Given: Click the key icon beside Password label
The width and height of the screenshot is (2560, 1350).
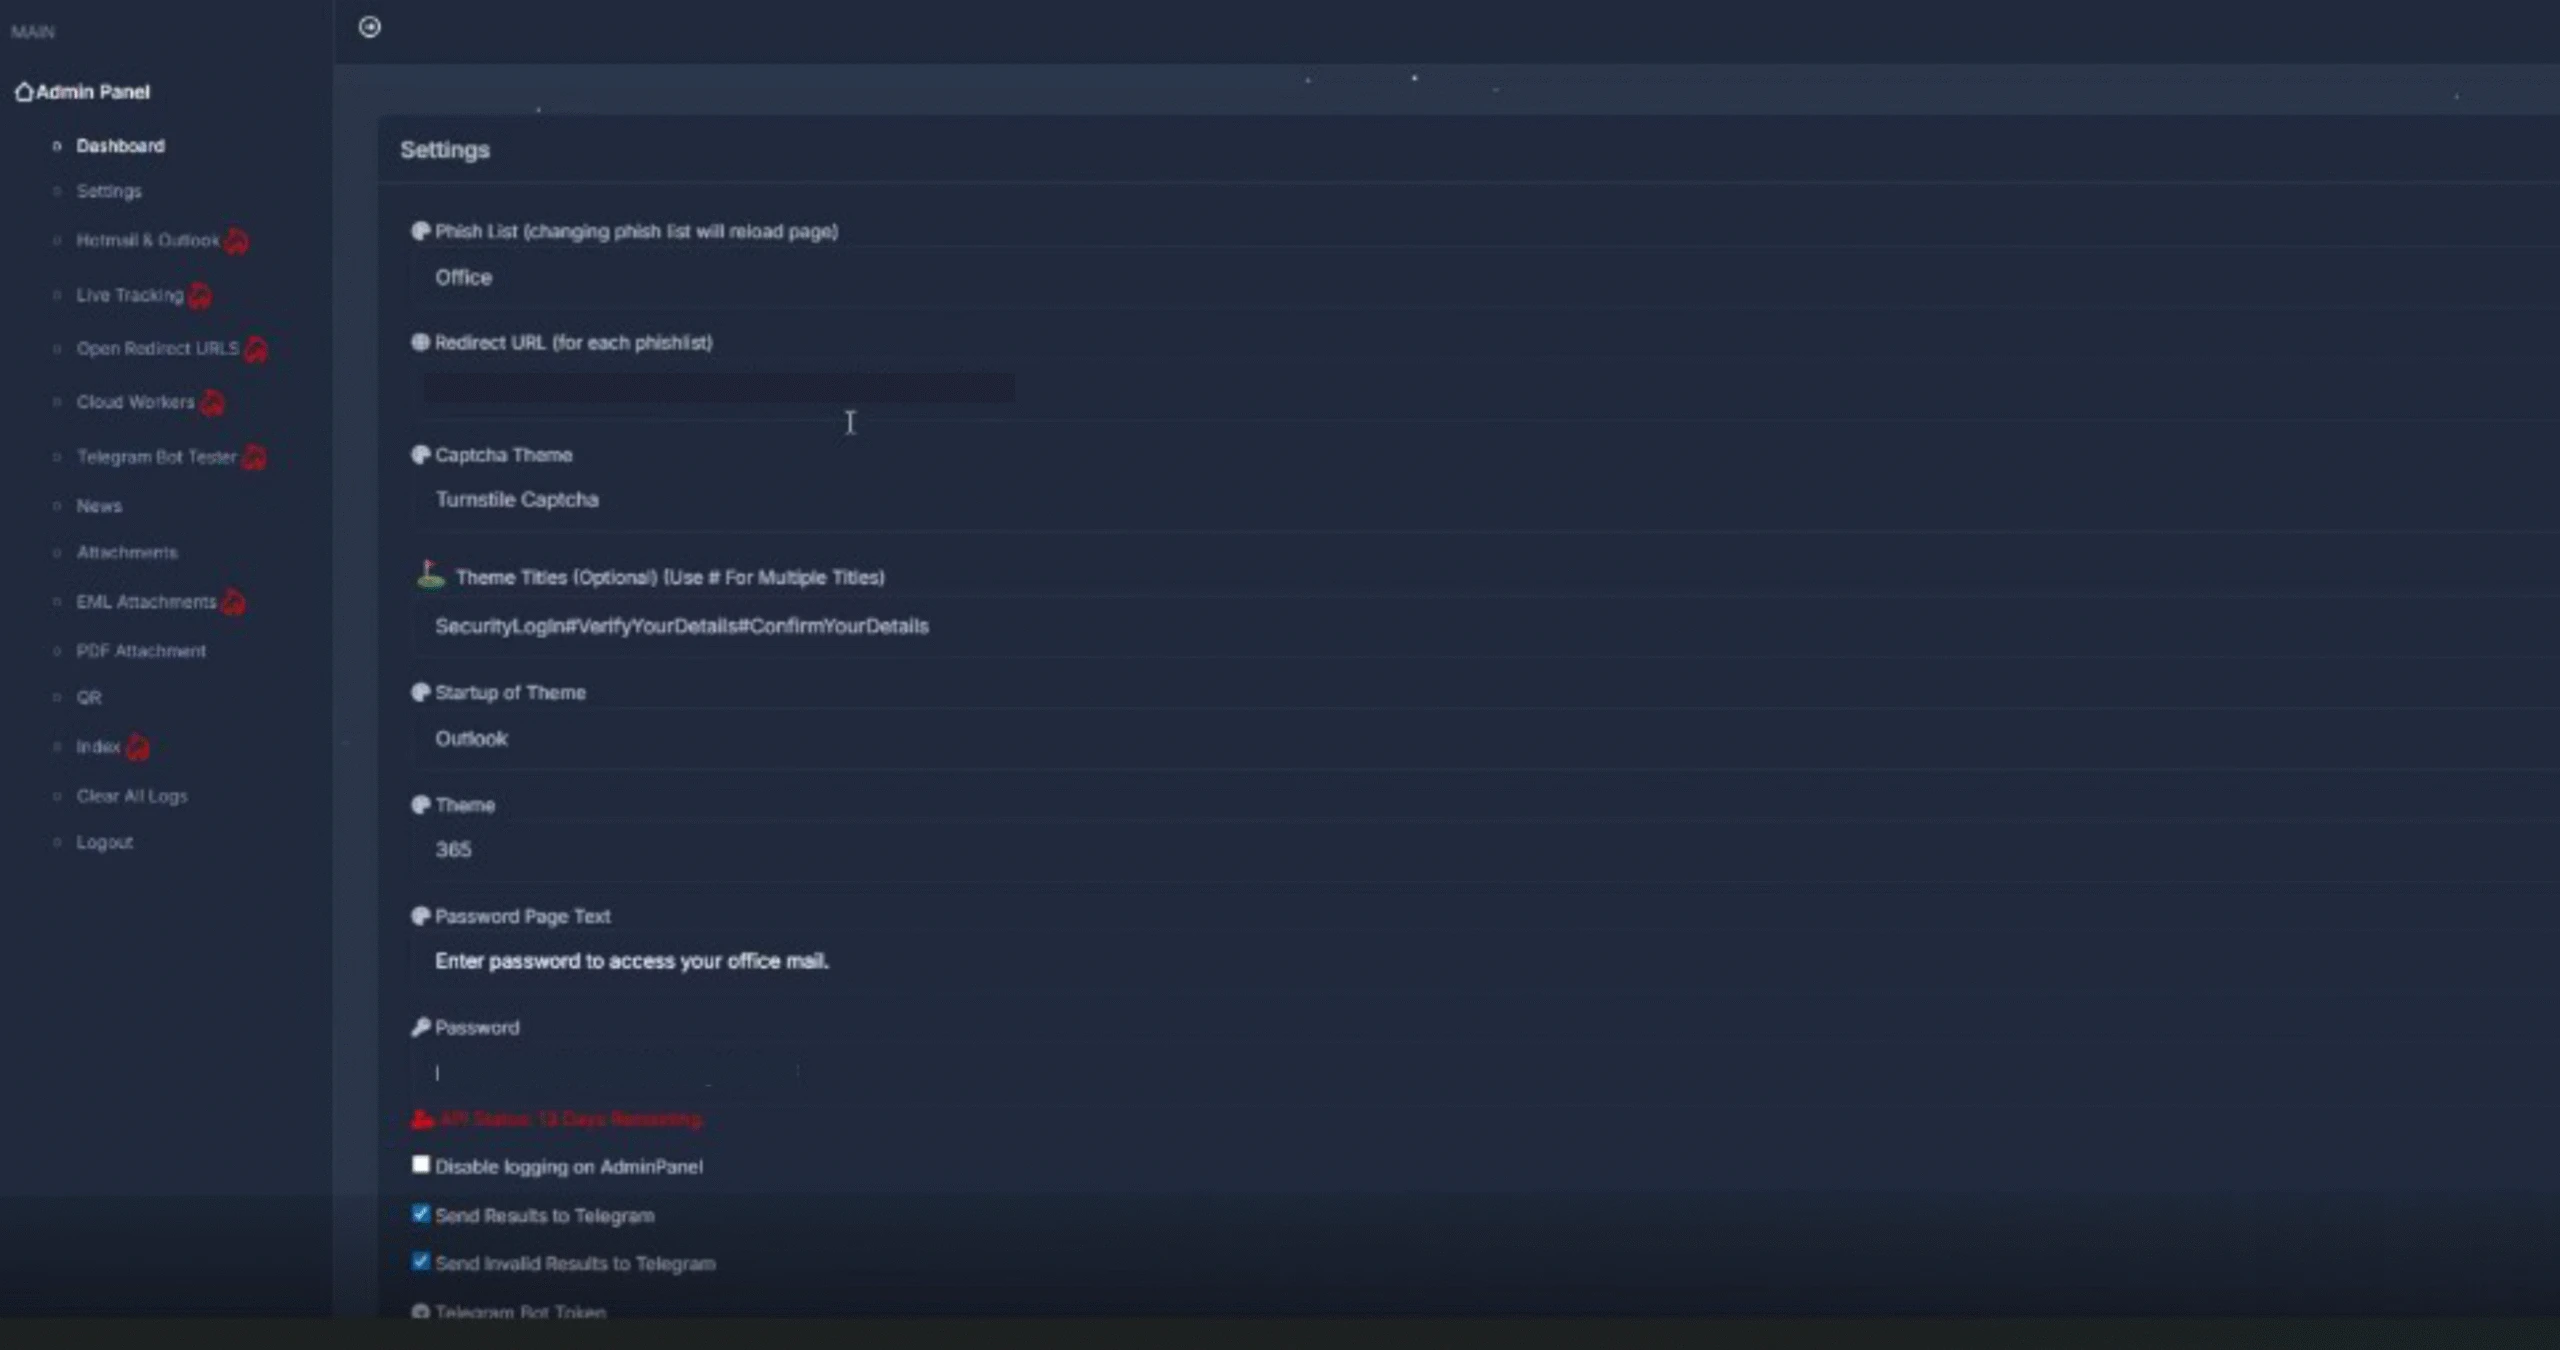Looking at the screenshot, I should point(421,1026).
